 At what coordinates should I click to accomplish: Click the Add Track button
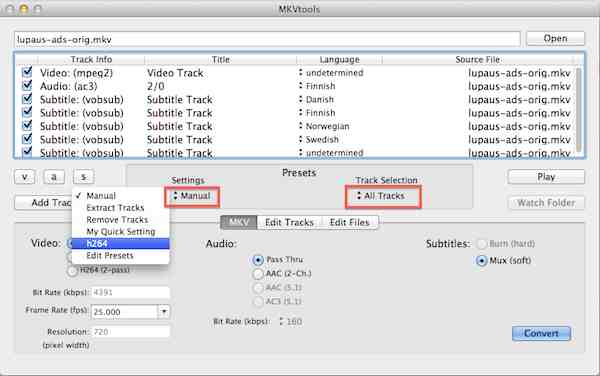point(43,203)
